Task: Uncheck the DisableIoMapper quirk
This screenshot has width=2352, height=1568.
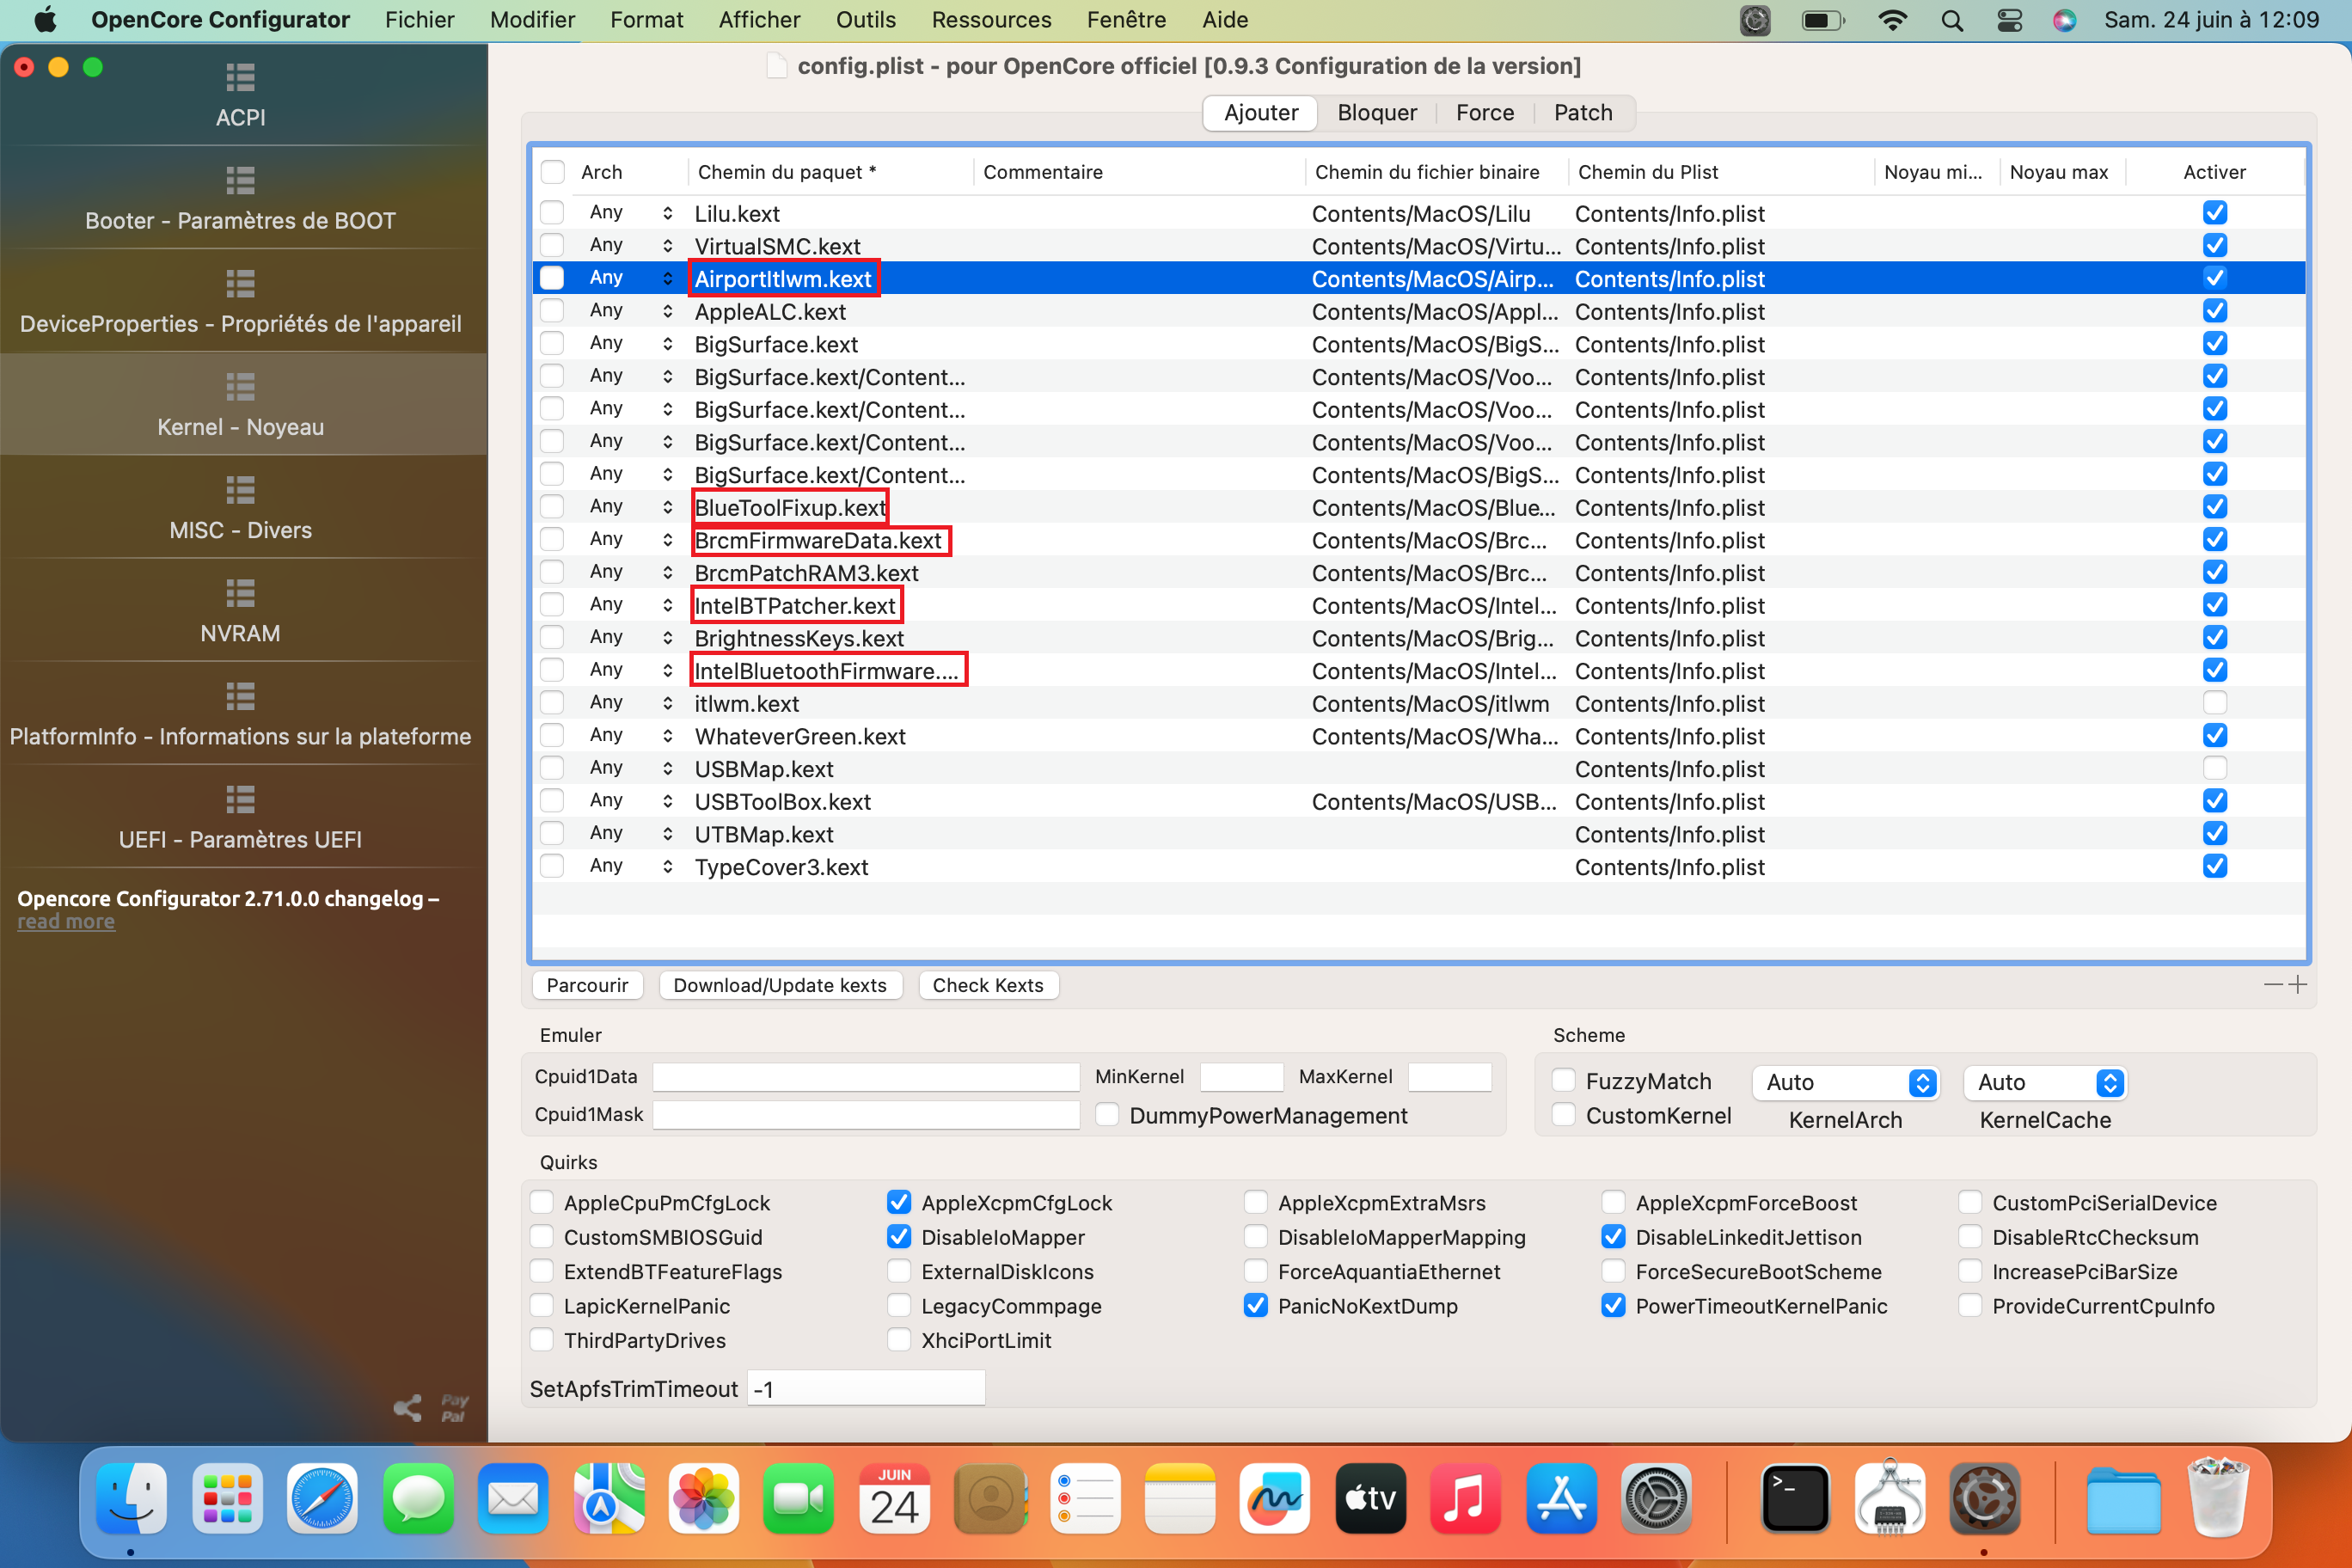Action: 898,1237
